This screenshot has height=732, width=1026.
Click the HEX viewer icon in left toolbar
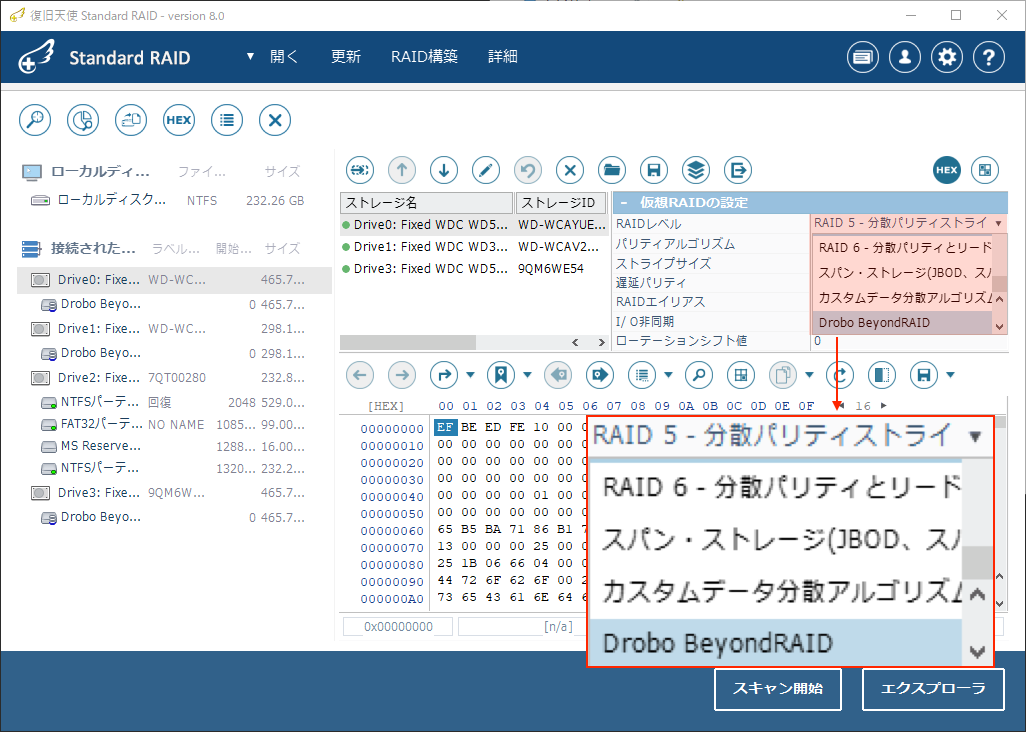(179, 120)
